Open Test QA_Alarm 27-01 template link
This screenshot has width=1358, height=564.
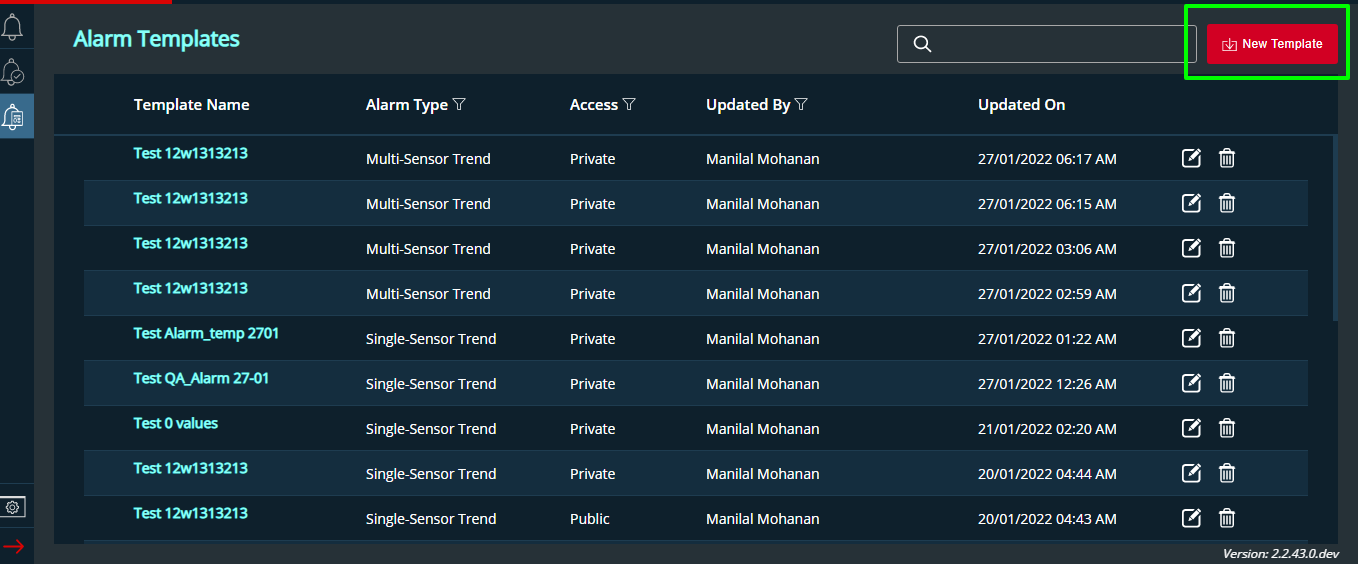201,378
